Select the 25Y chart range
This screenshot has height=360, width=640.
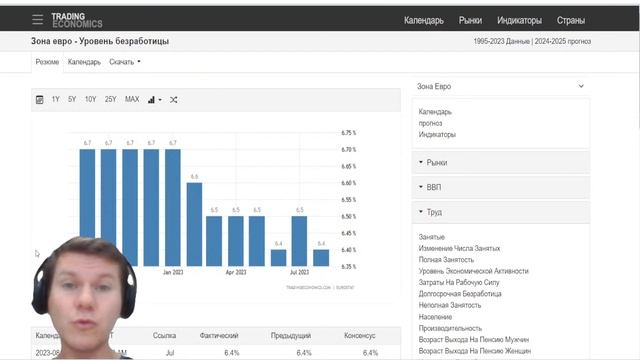(x=110, y=99)
